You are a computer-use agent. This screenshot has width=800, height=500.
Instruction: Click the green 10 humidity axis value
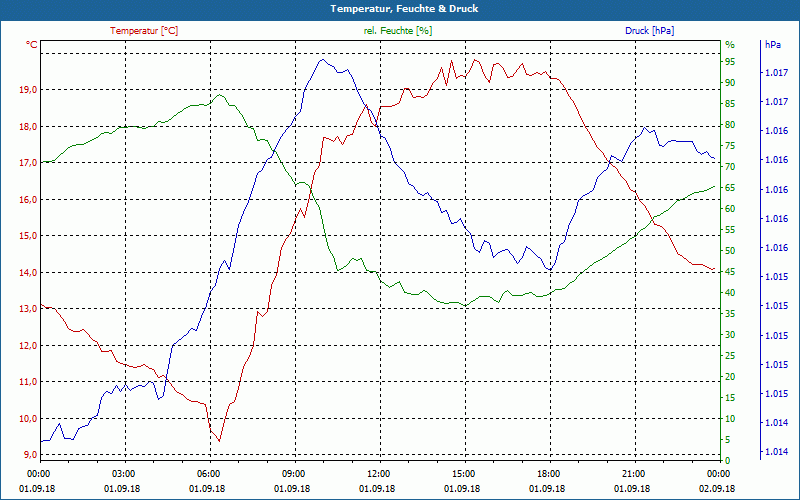(730, 419)
